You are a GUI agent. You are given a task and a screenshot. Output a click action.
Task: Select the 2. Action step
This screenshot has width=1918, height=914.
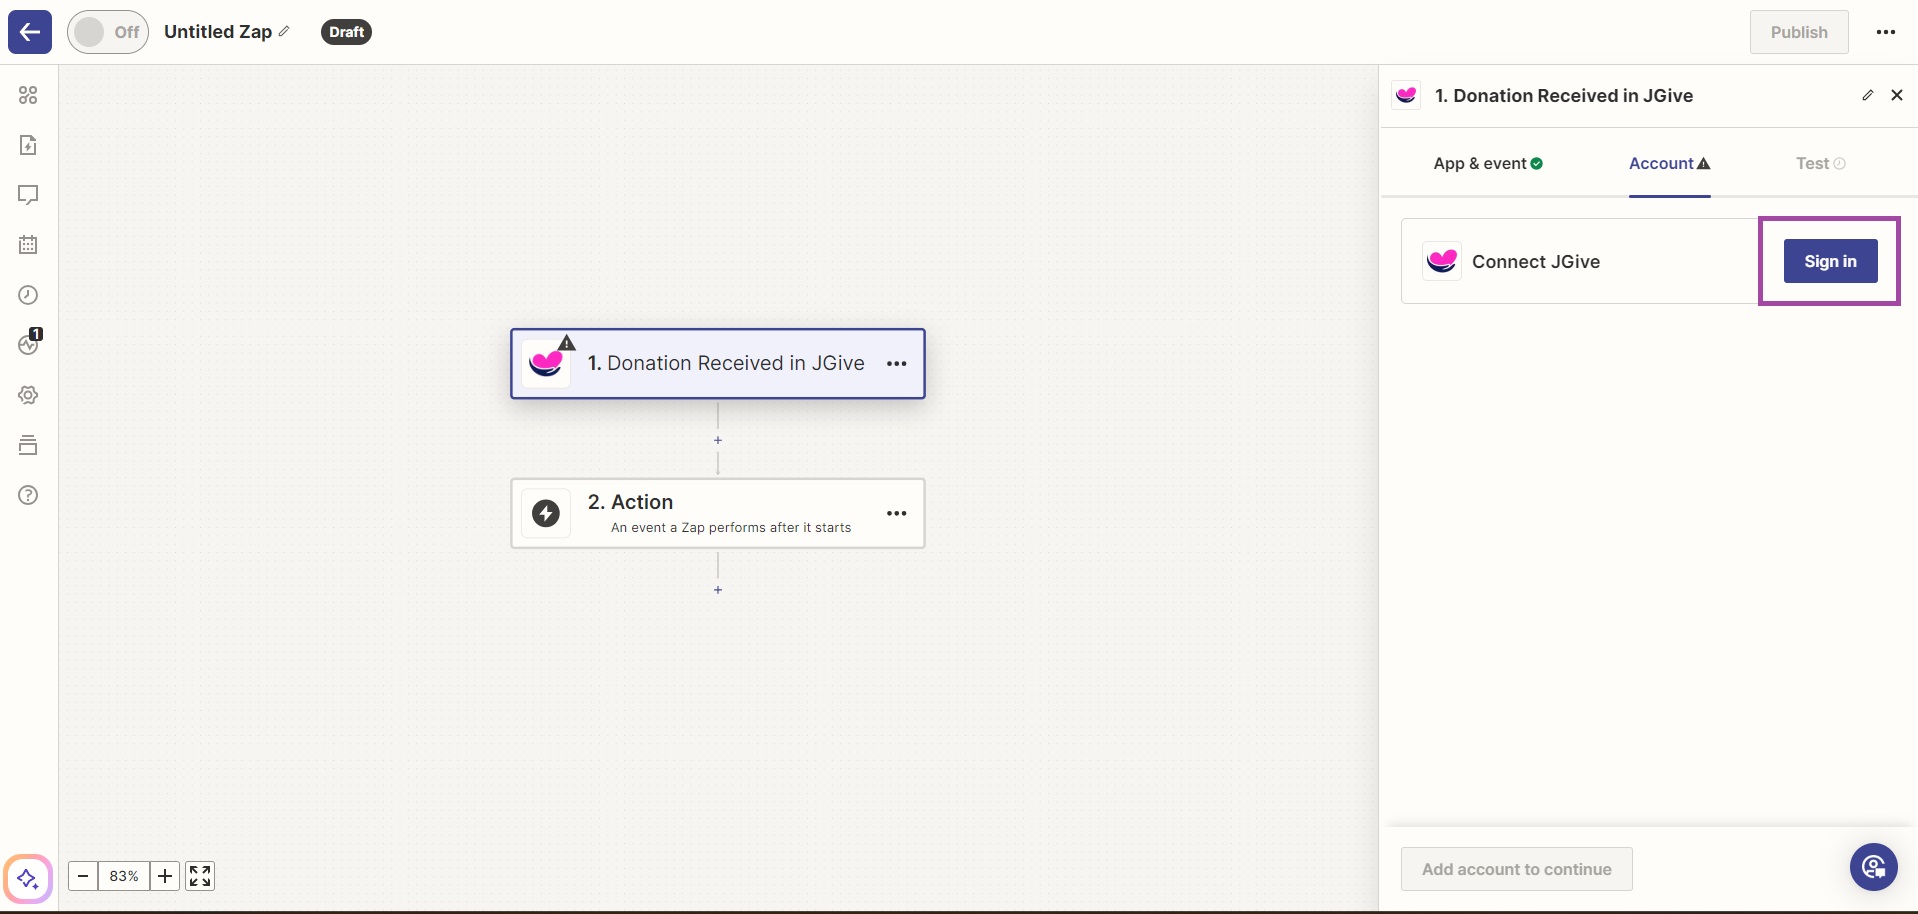[718, 513]
